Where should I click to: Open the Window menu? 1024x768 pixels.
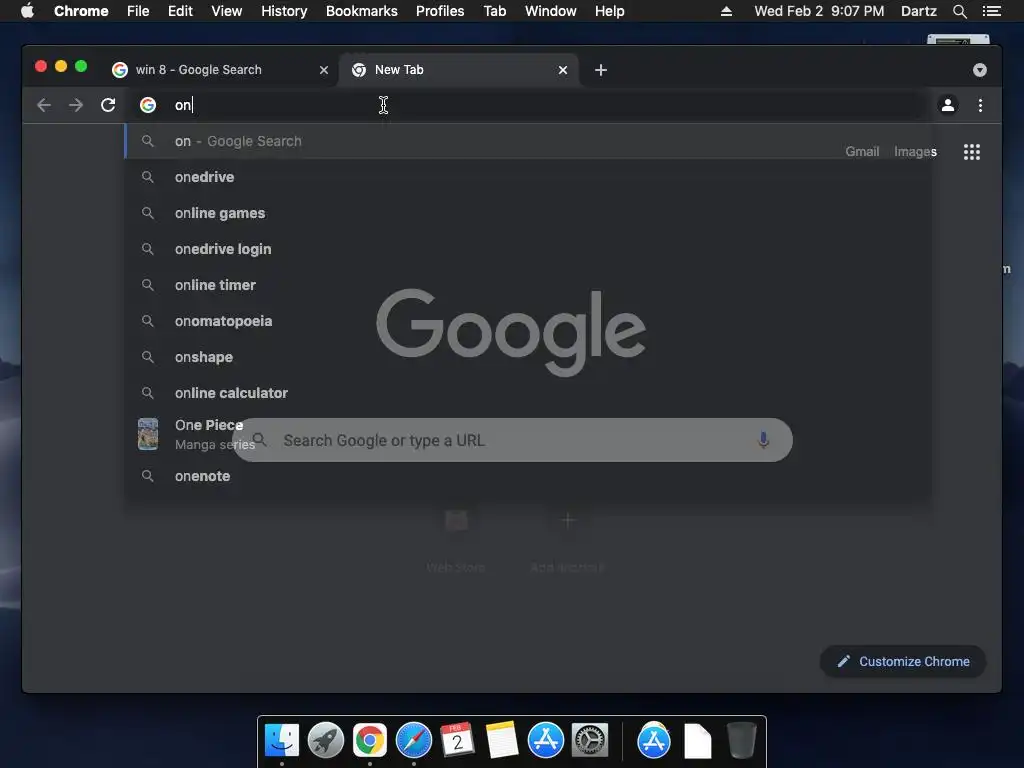[x=551, y=11]
